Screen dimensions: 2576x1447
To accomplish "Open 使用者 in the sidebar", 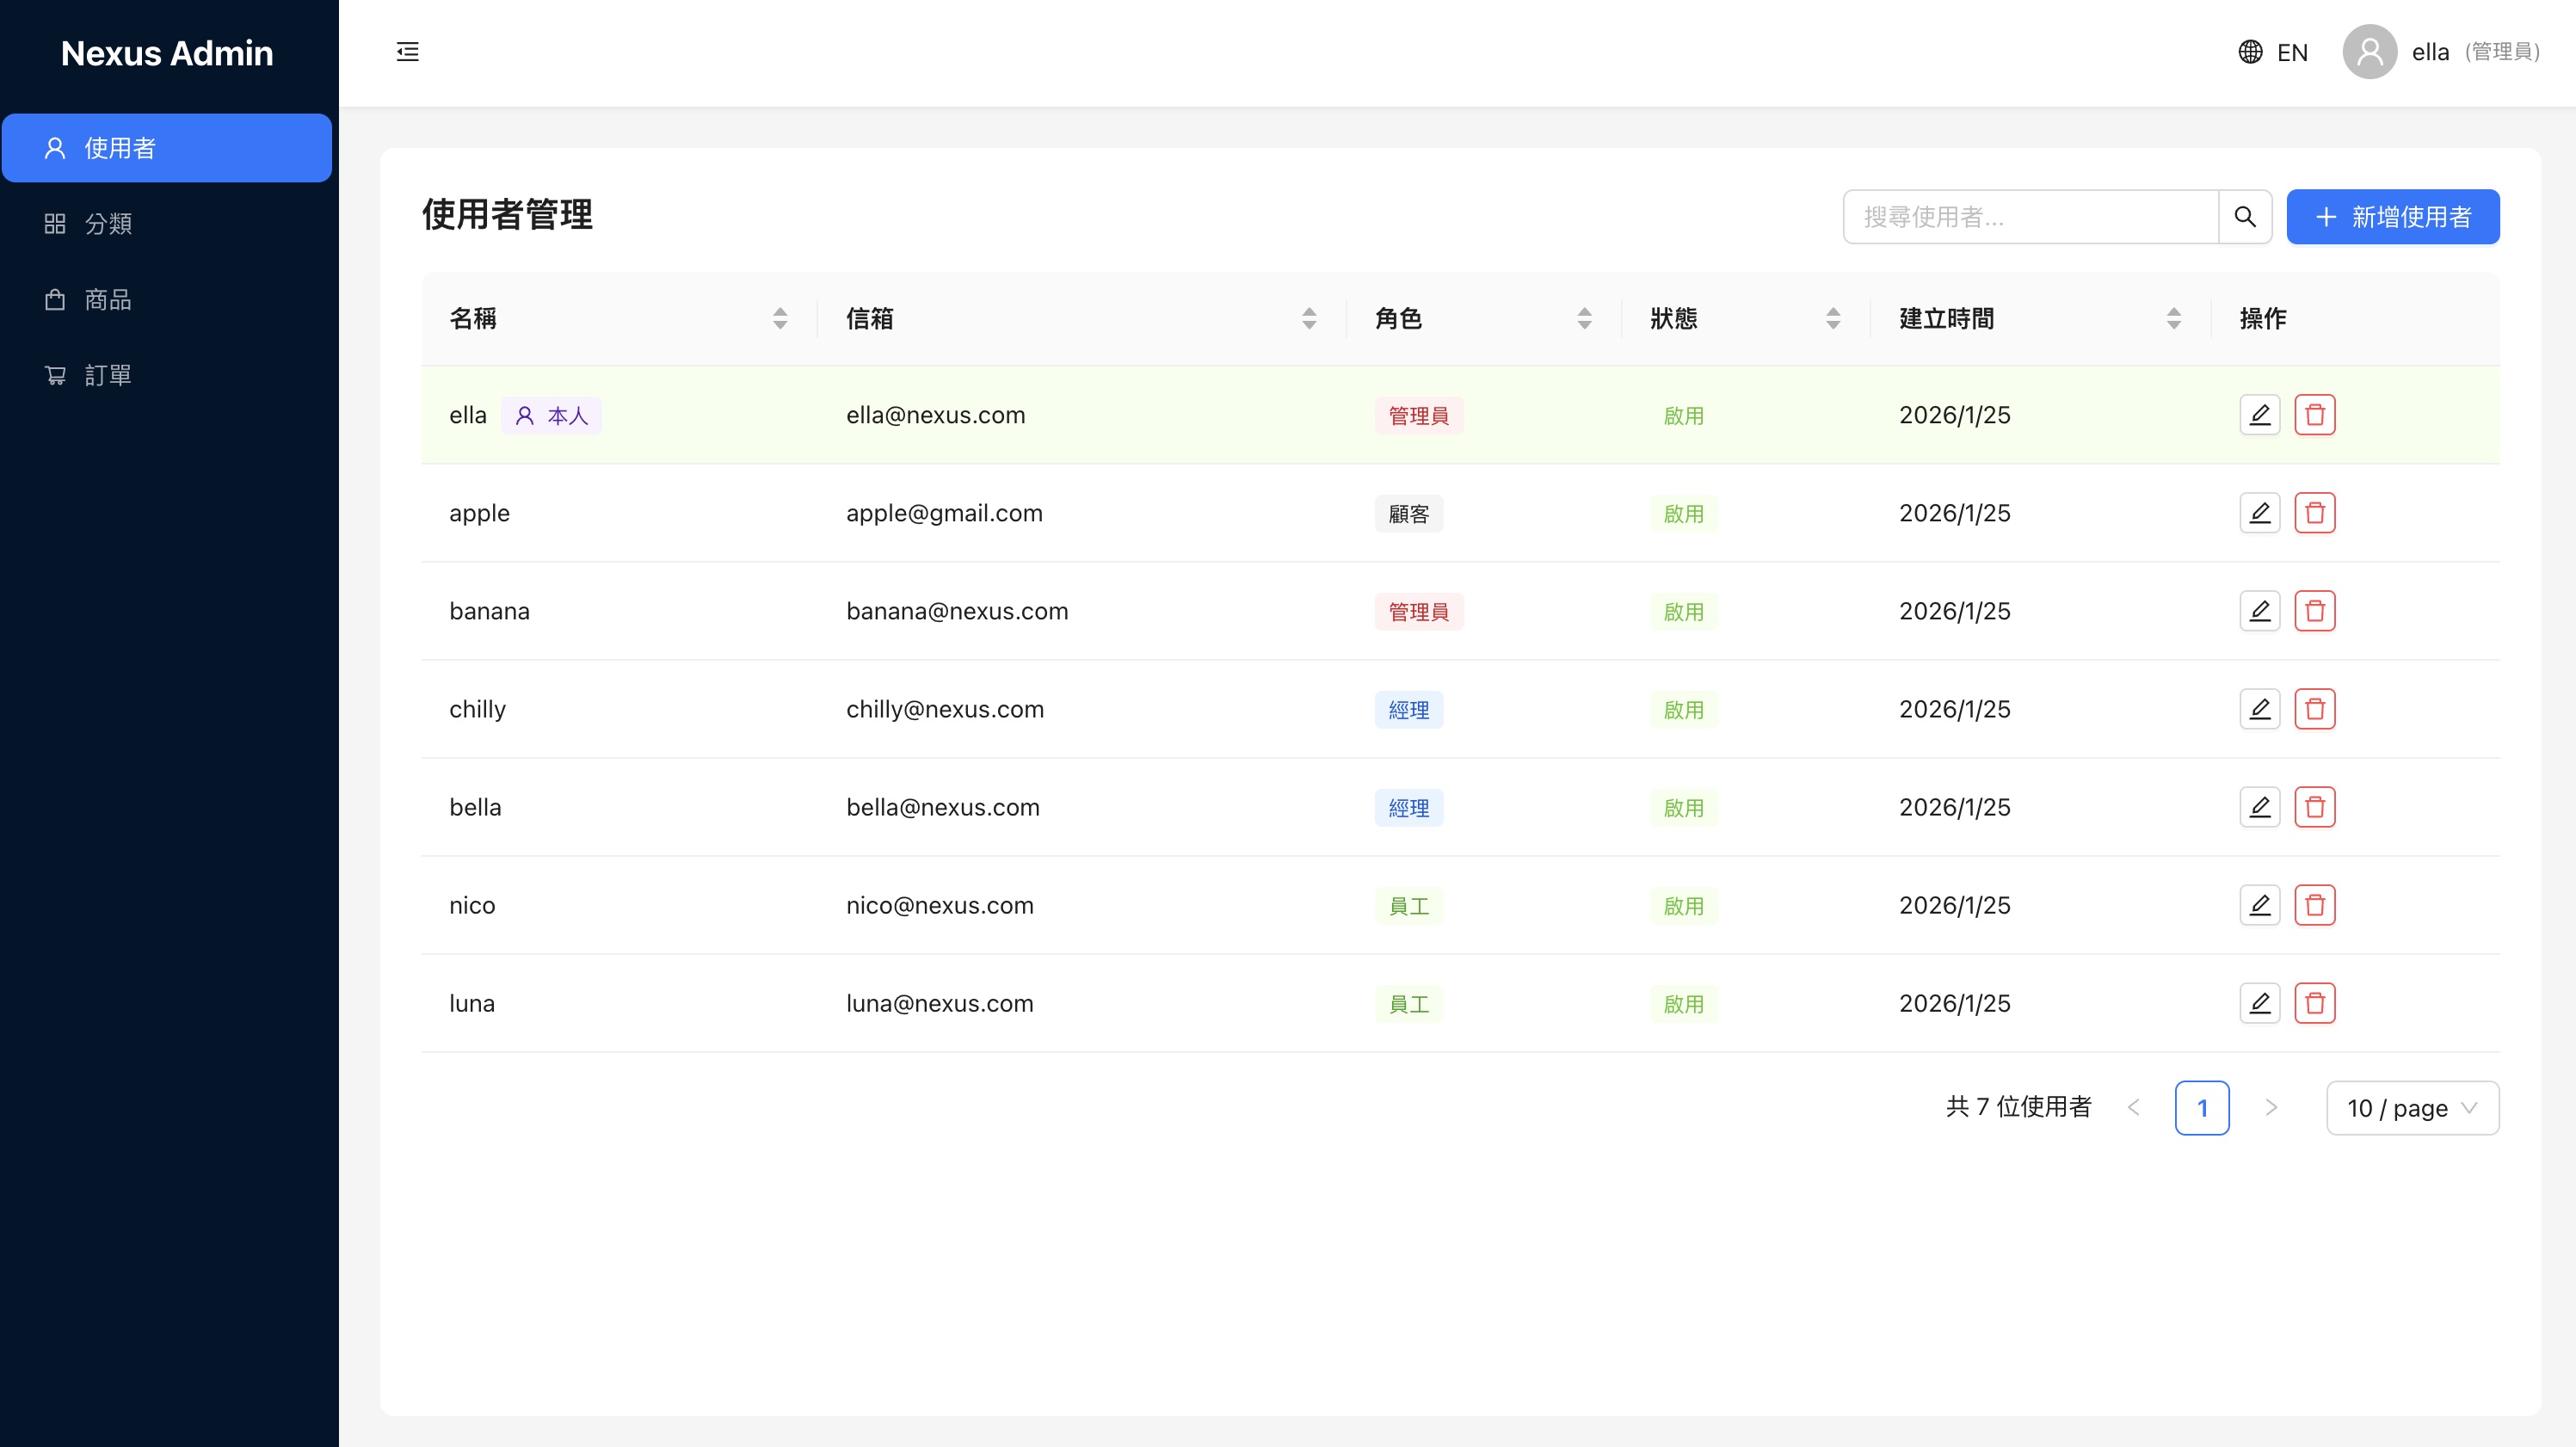I will click(x=167, y=148).
